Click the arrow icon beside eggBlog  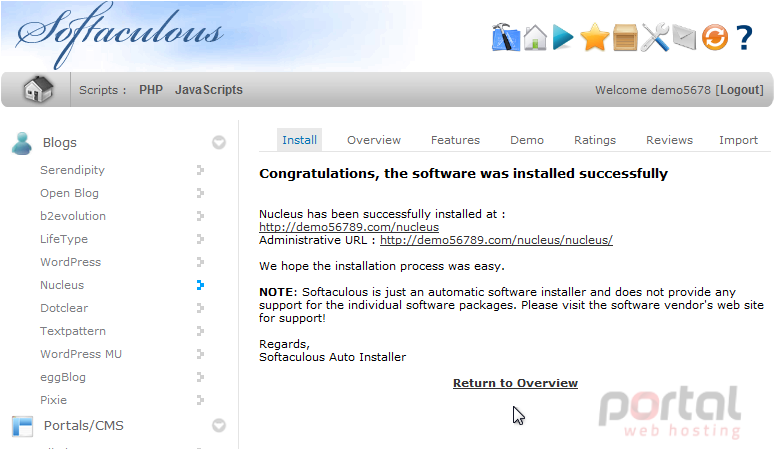(200, 377)
